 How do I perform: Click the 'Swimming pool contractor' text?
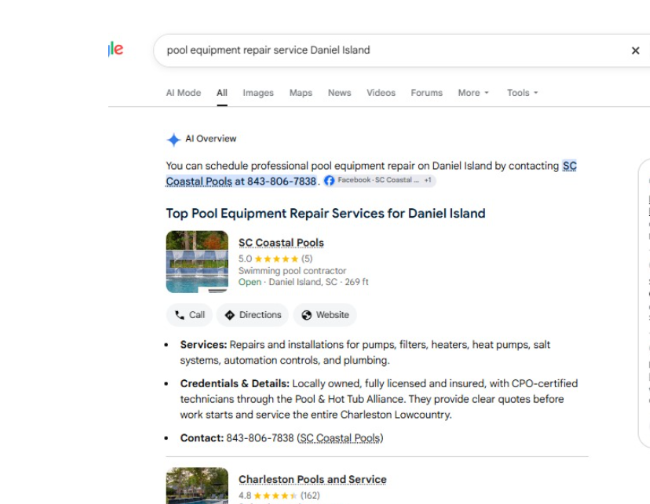click(x=292, y=271)
